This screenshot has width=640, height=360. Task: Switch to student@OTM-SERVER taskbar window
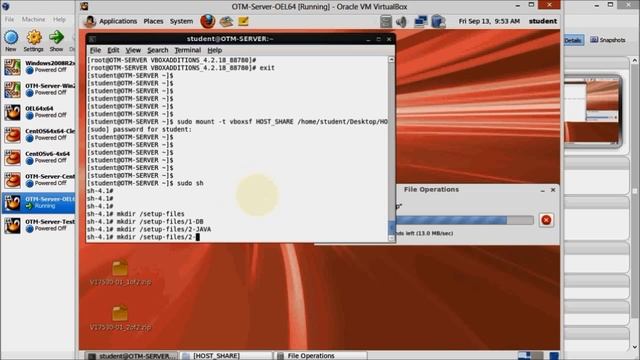pyautogui.click(x=132, y=356)
